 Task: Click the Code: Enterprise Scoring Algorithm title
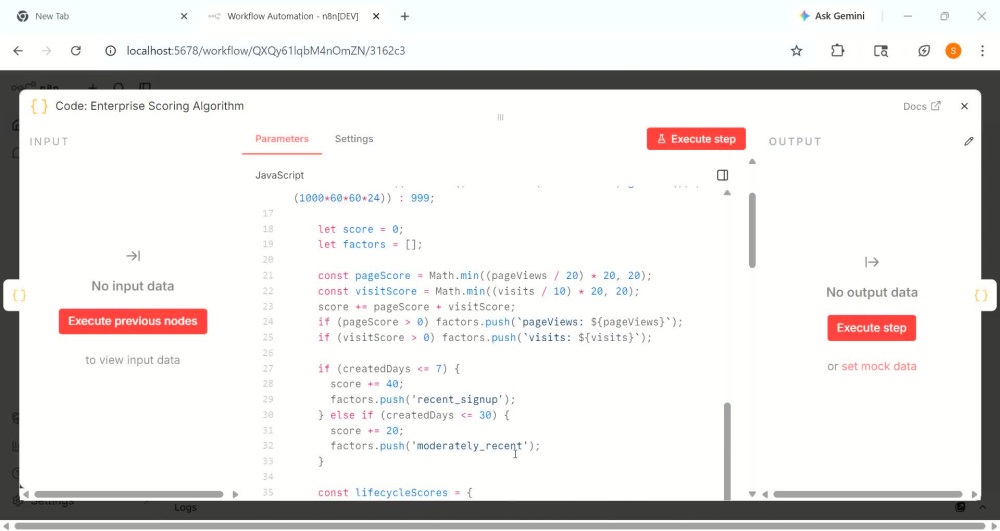[x=149, y=106]
